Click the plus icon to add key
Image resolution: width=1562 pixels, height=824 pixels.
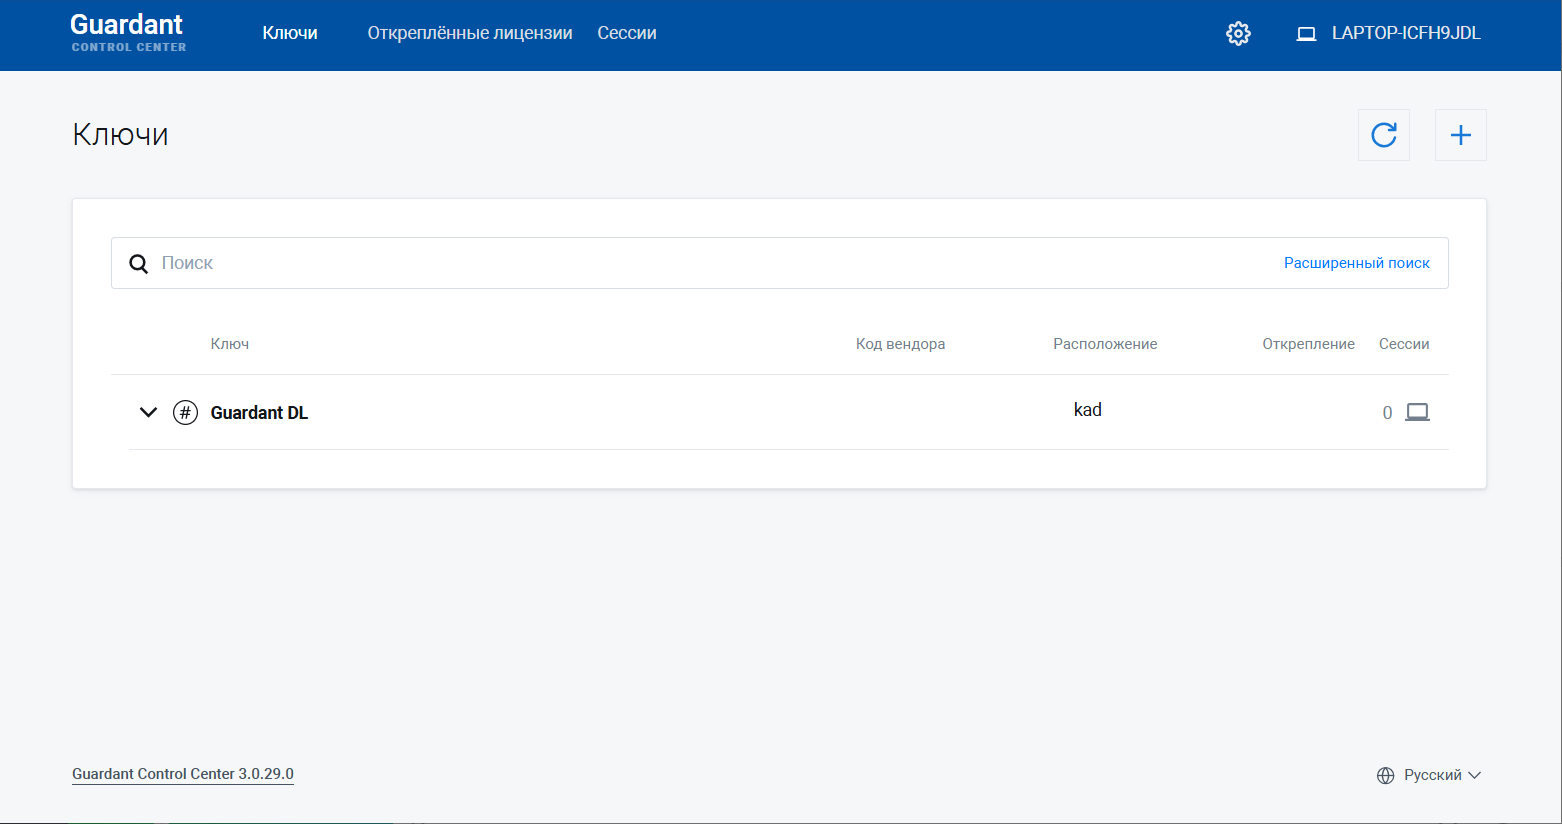(x=1460, y=135)
